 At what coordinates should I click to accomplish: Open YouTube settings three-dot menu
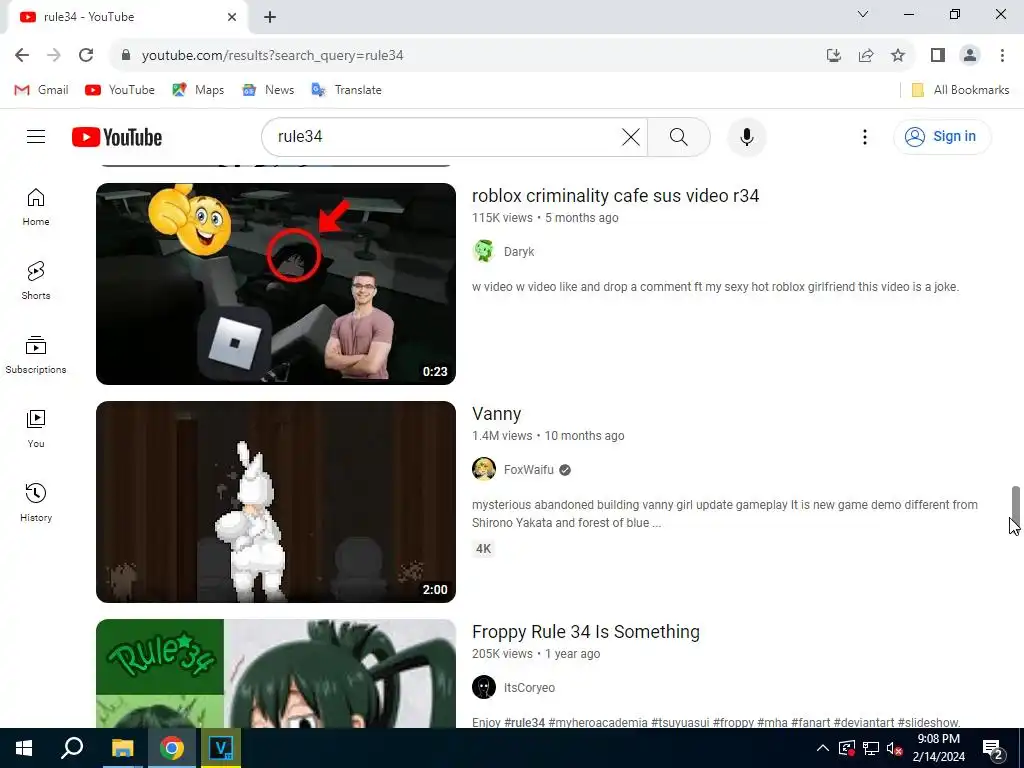coord(865,136)
